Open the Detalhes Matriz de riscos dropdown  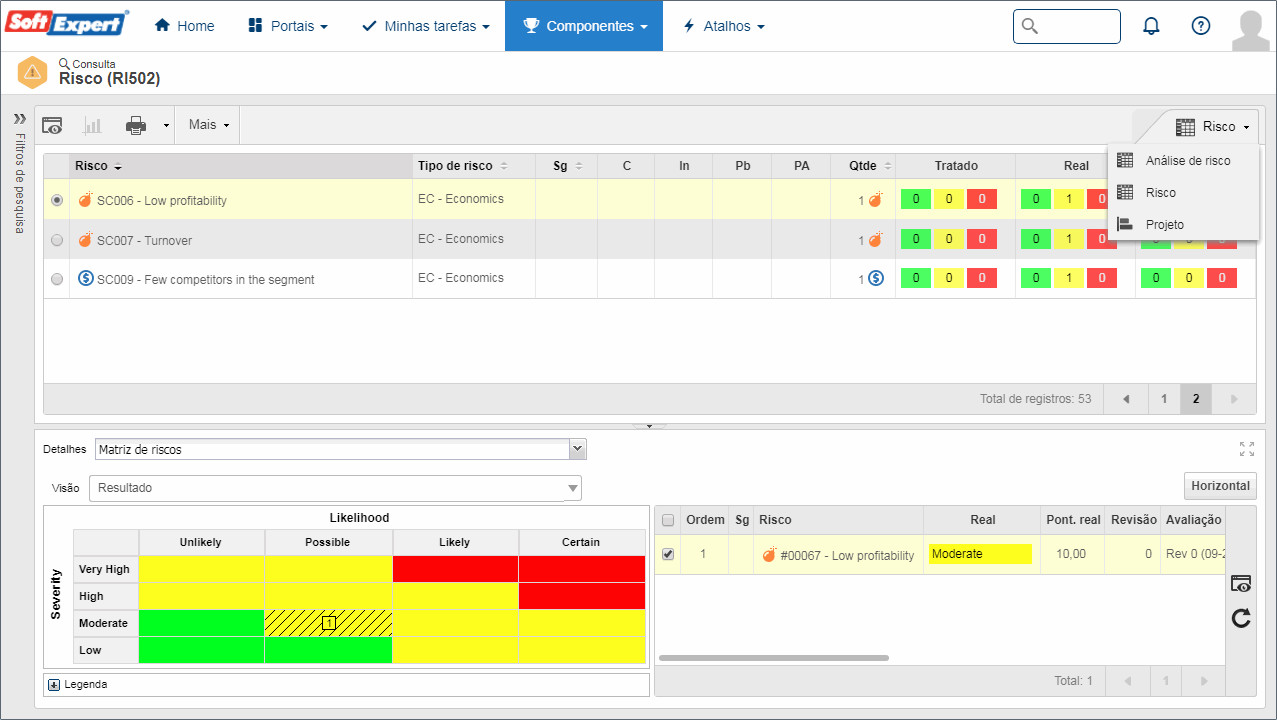pyautogui.click(x=341, y=449)
